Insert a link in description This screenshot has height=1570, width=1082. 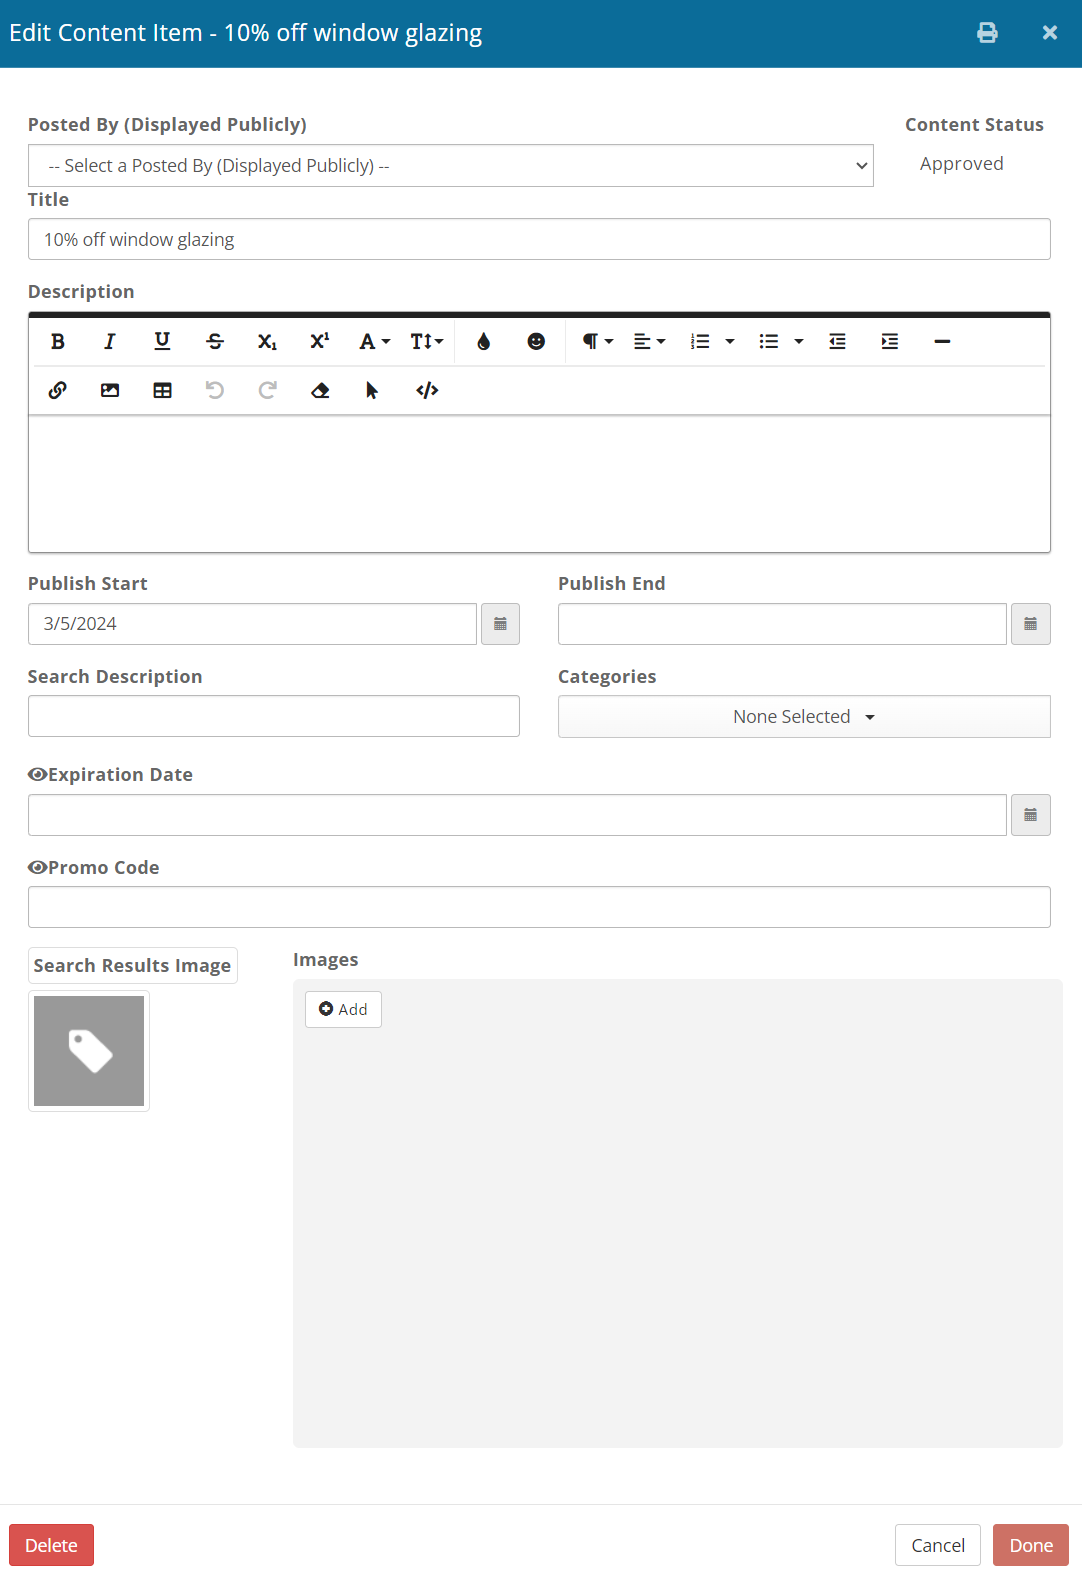[58, 391]
